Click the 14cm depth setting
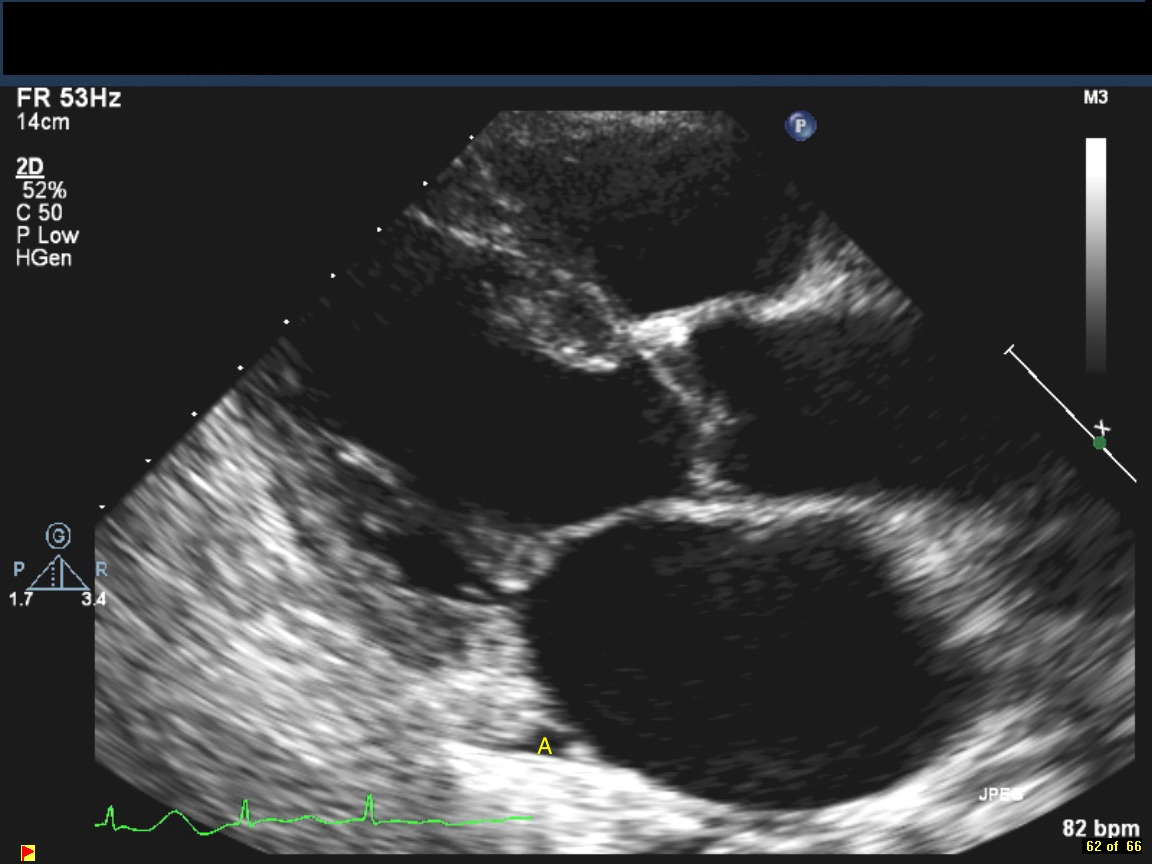The height and width of the screenshot is (864, 1152). click(43, 123)
